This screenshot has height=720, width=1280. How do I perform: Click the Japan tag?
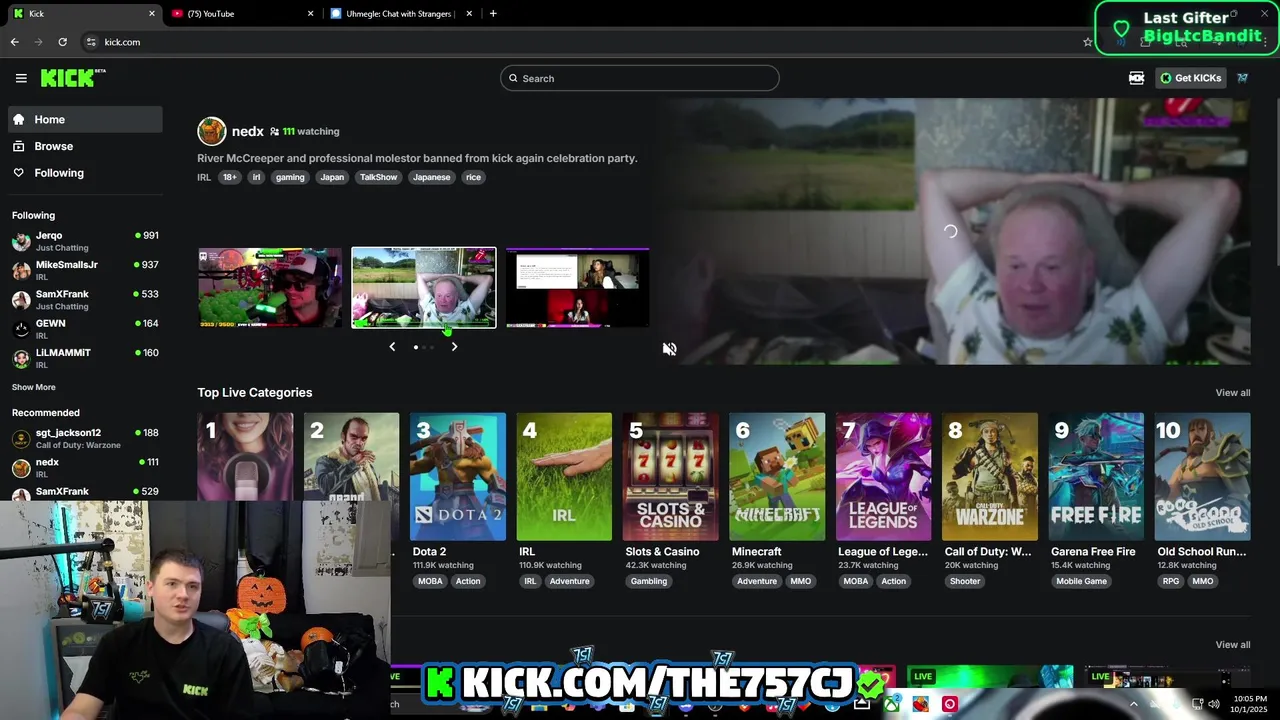[x=332, y=177]
